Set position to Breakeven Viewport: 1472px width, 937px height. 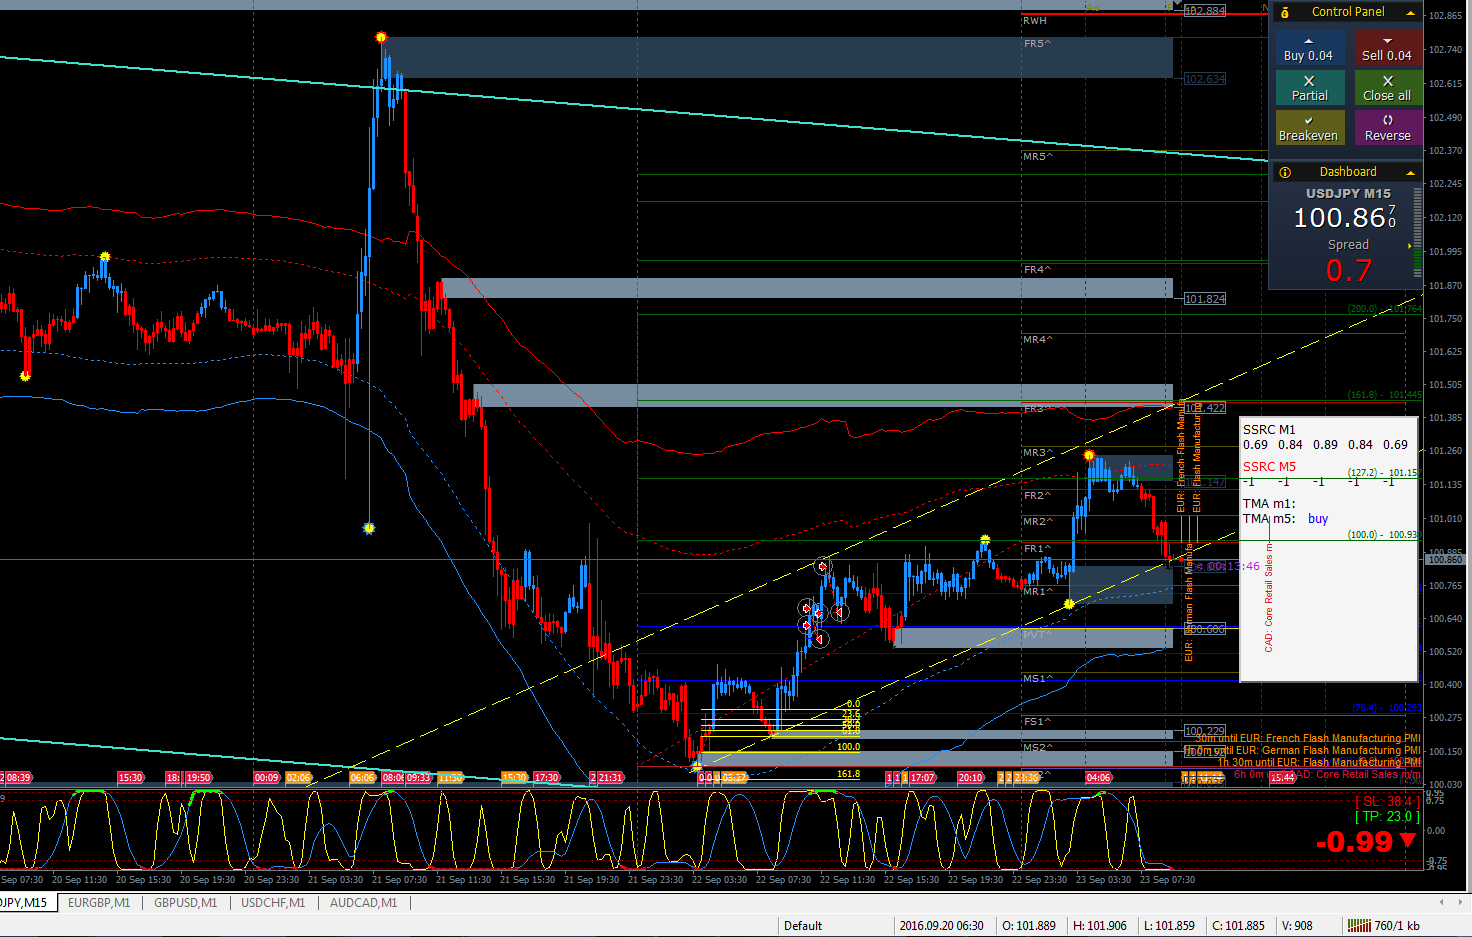tap(1308, 127)
